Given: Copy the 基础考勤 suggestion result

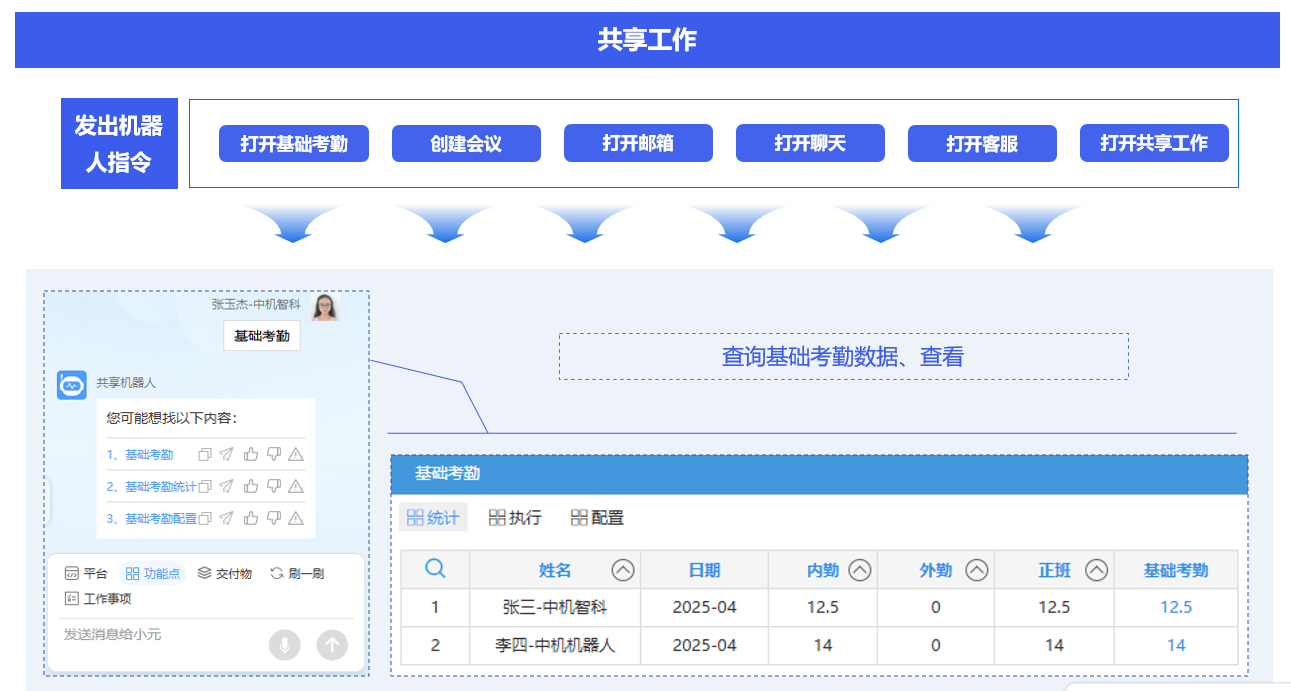Looking at the screenshot, I should click(205, 454).
